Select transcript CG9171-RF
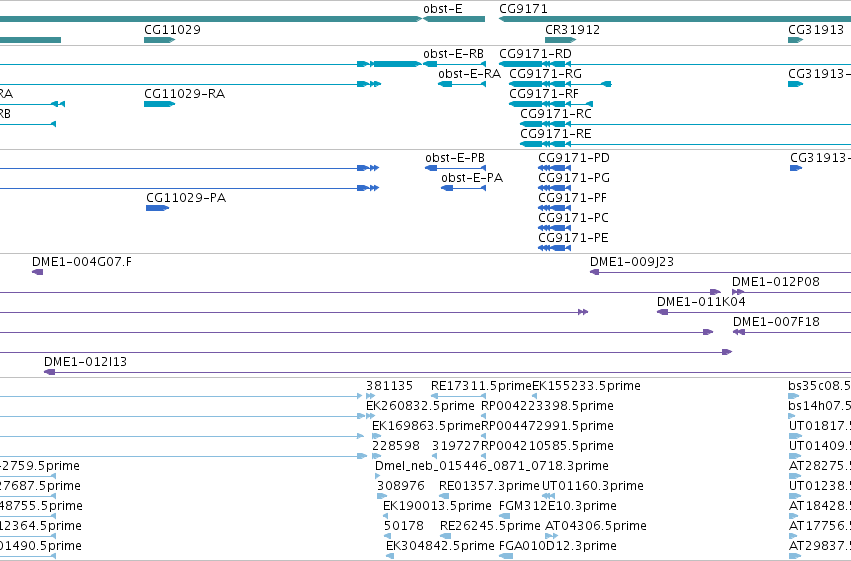This screenshot has width=851, height=561. [544, 94]
